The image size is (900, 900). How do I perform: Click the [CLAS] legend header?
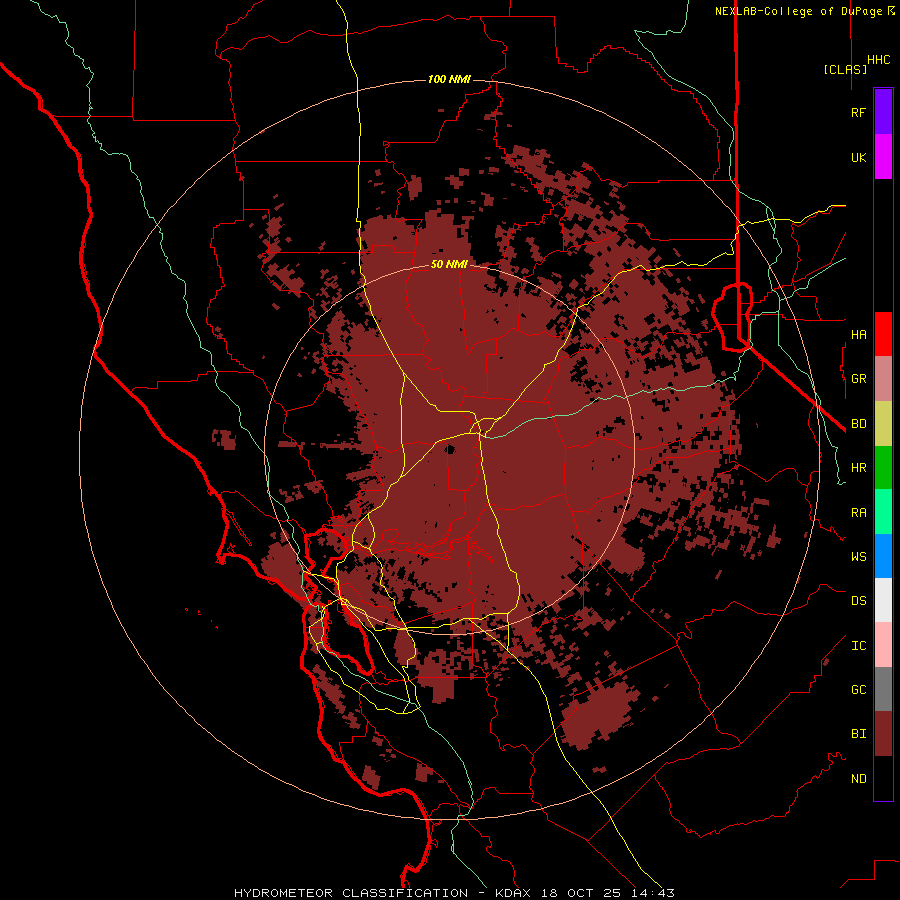[x=845, y=69]
